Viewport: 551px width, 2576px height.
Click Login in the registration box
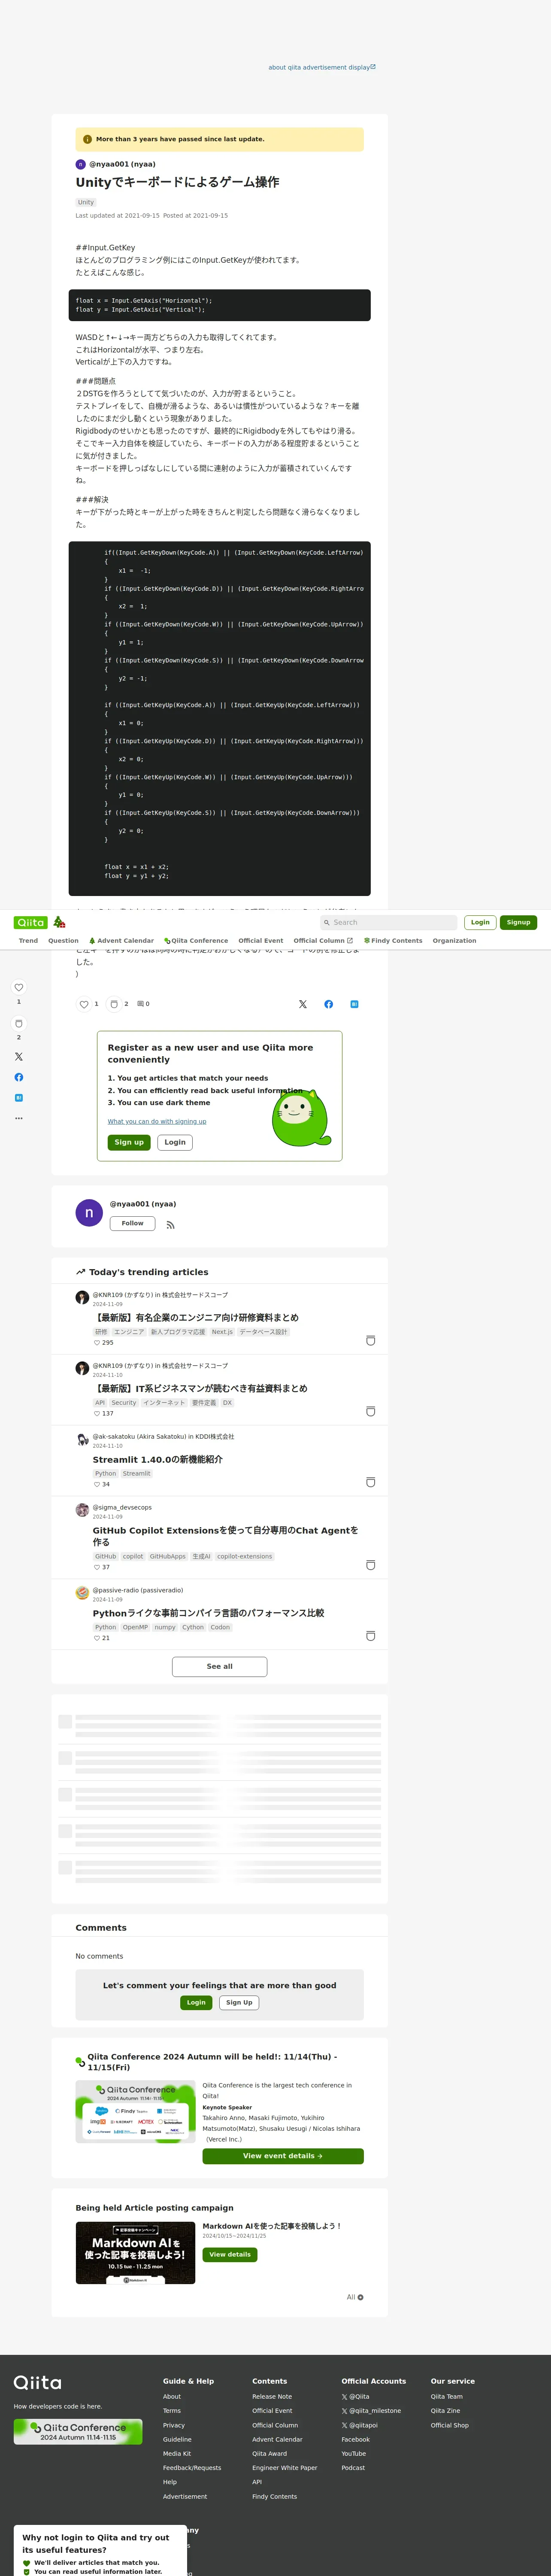(175, 1142)
